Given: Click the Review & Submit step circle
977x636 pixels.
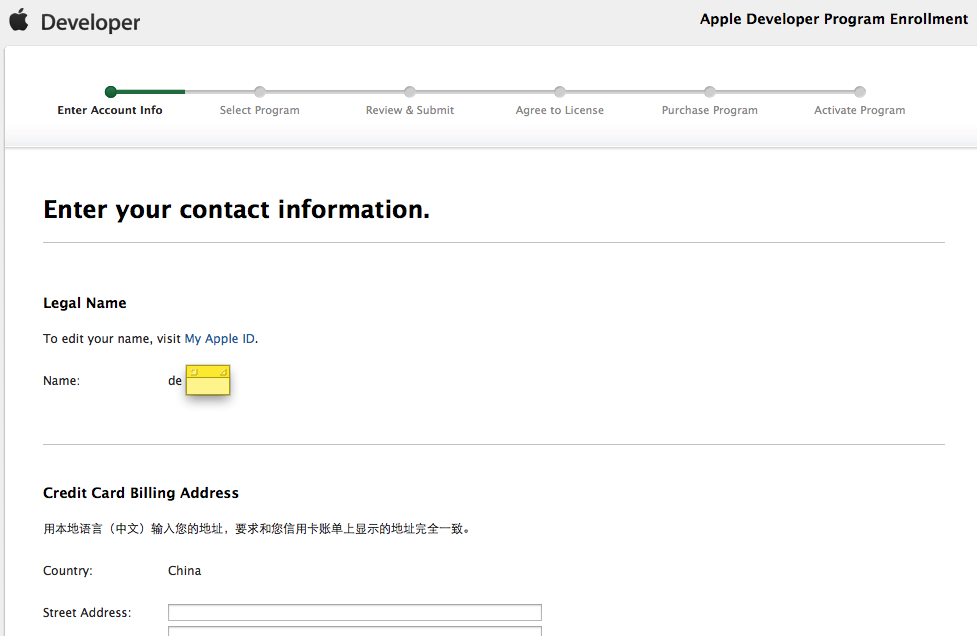Looking at the screenshot, I should tap(410, 92).
